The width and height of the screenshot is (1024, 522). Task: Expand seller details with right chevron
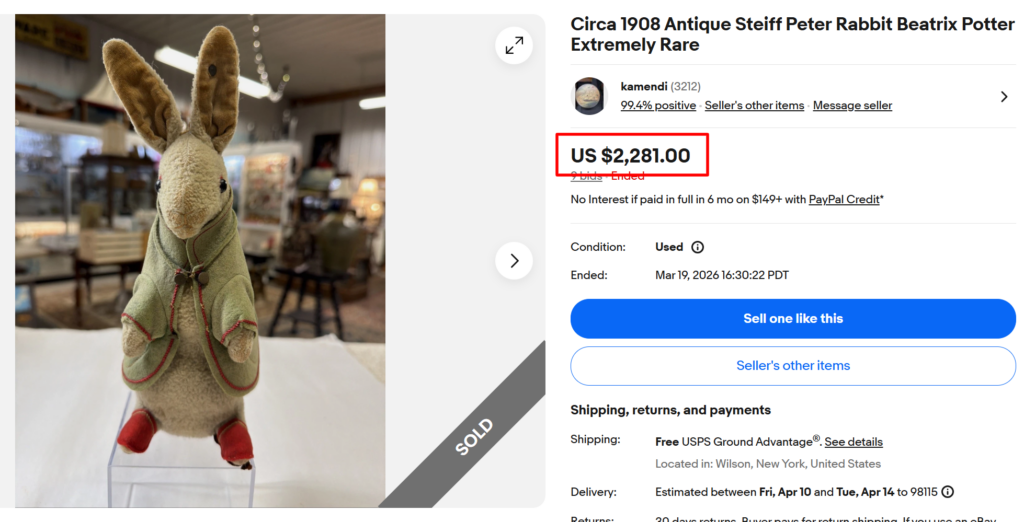[x=1003, y=97]
